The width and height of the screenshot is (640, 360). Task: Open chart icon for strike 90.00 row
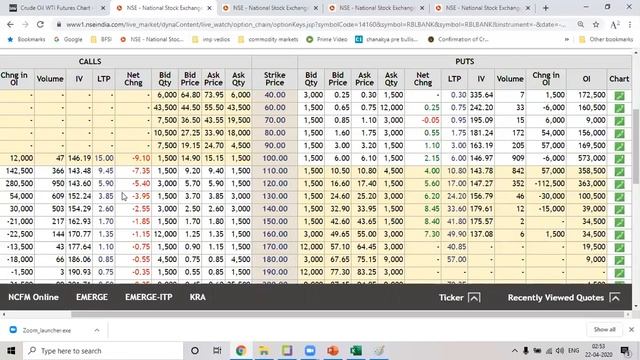point(619,147)
